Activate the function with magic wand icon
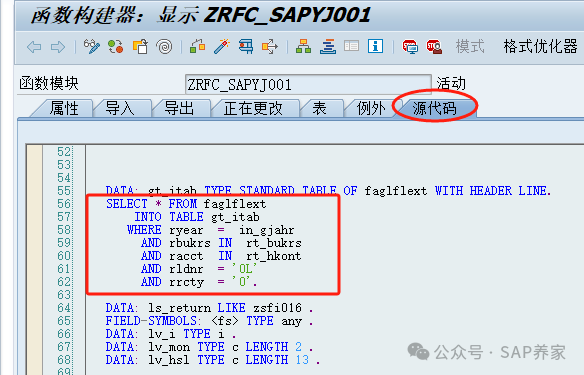 pyautogui.click(x=222, y=47)
